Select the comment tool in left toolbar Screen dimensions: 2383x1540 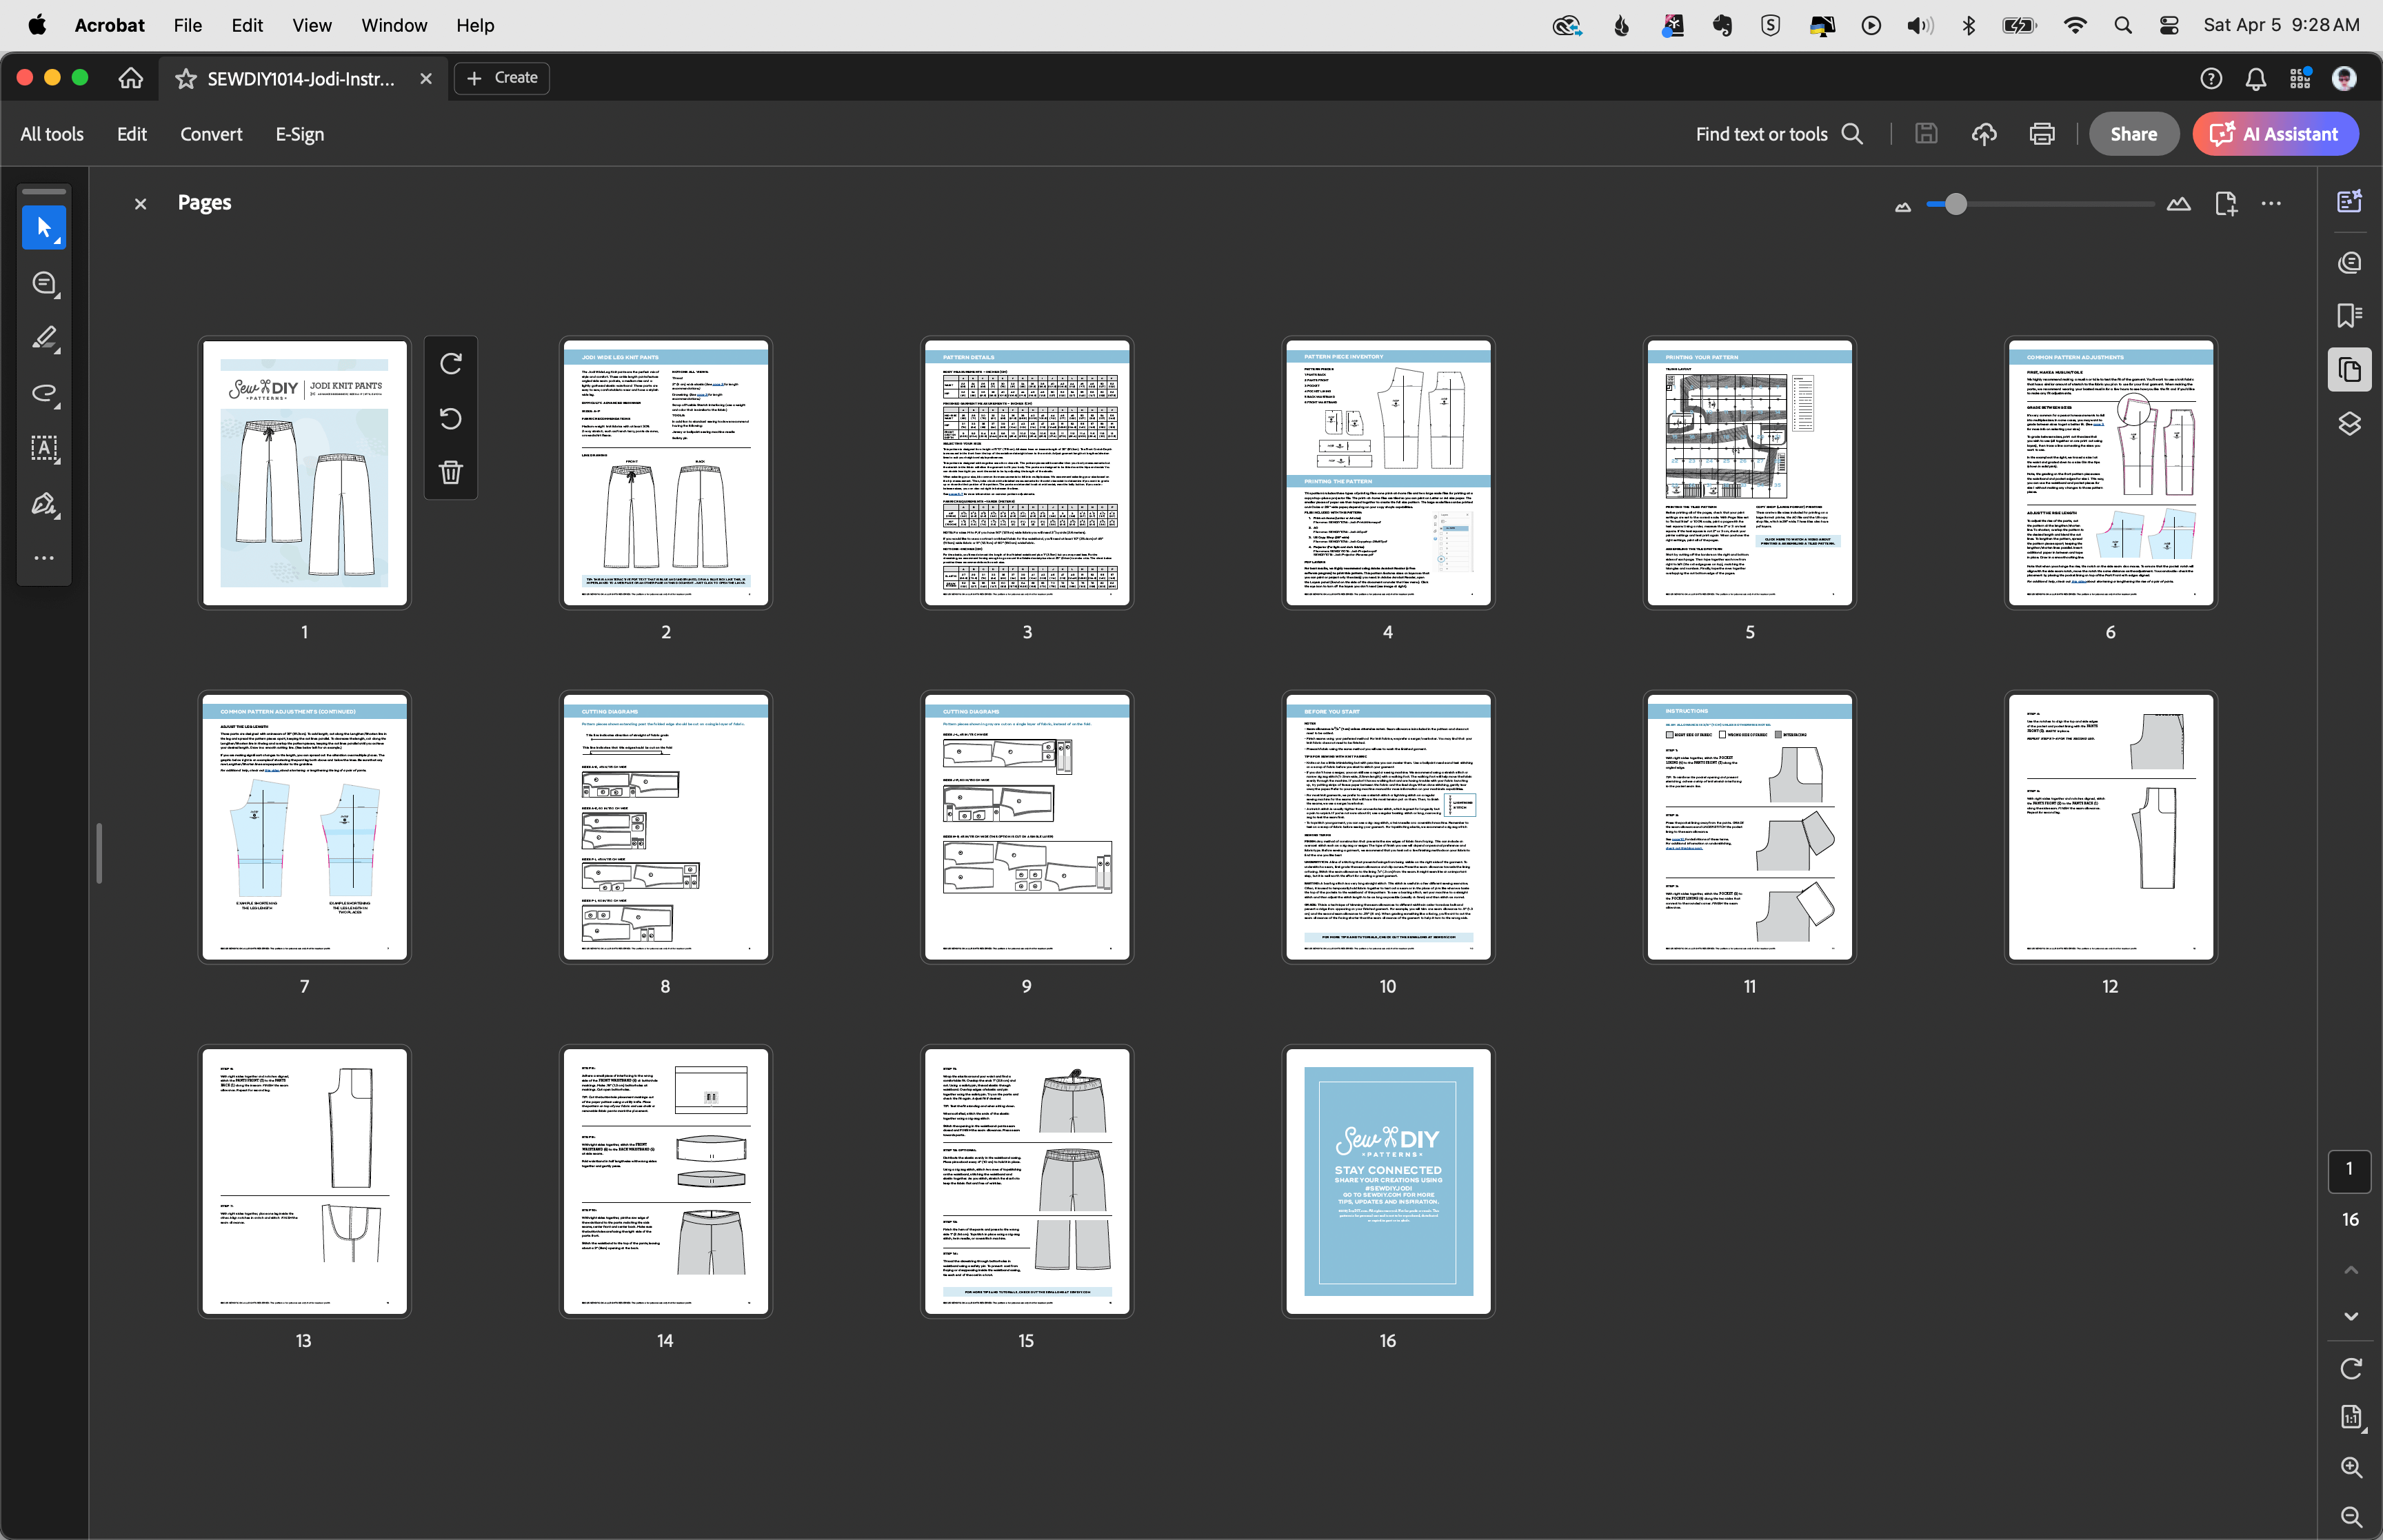(44, 284)
